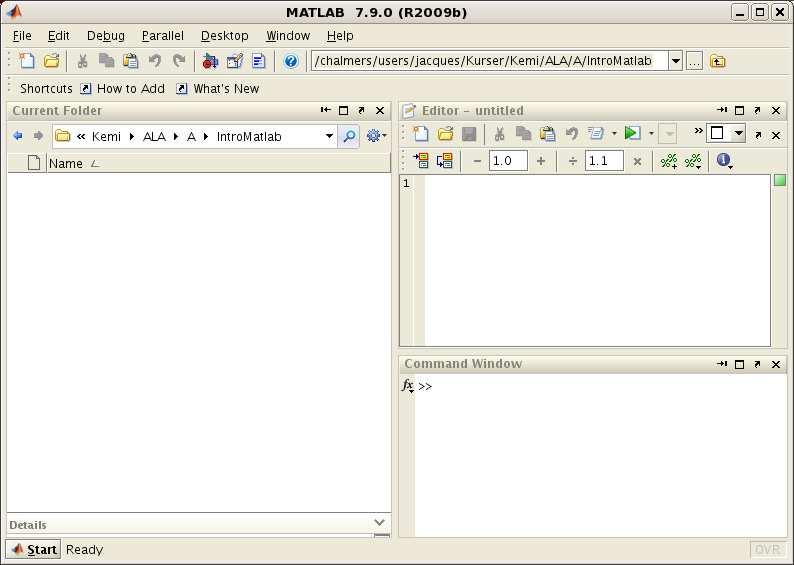Paste icon in Editor toolbar
The height and width of the screenshot is (565, 794).
547,134
